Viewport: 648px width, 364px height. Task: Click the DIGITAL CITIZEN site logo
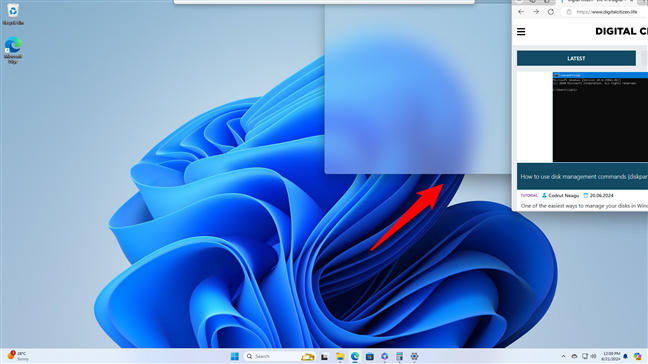(621, 31)
